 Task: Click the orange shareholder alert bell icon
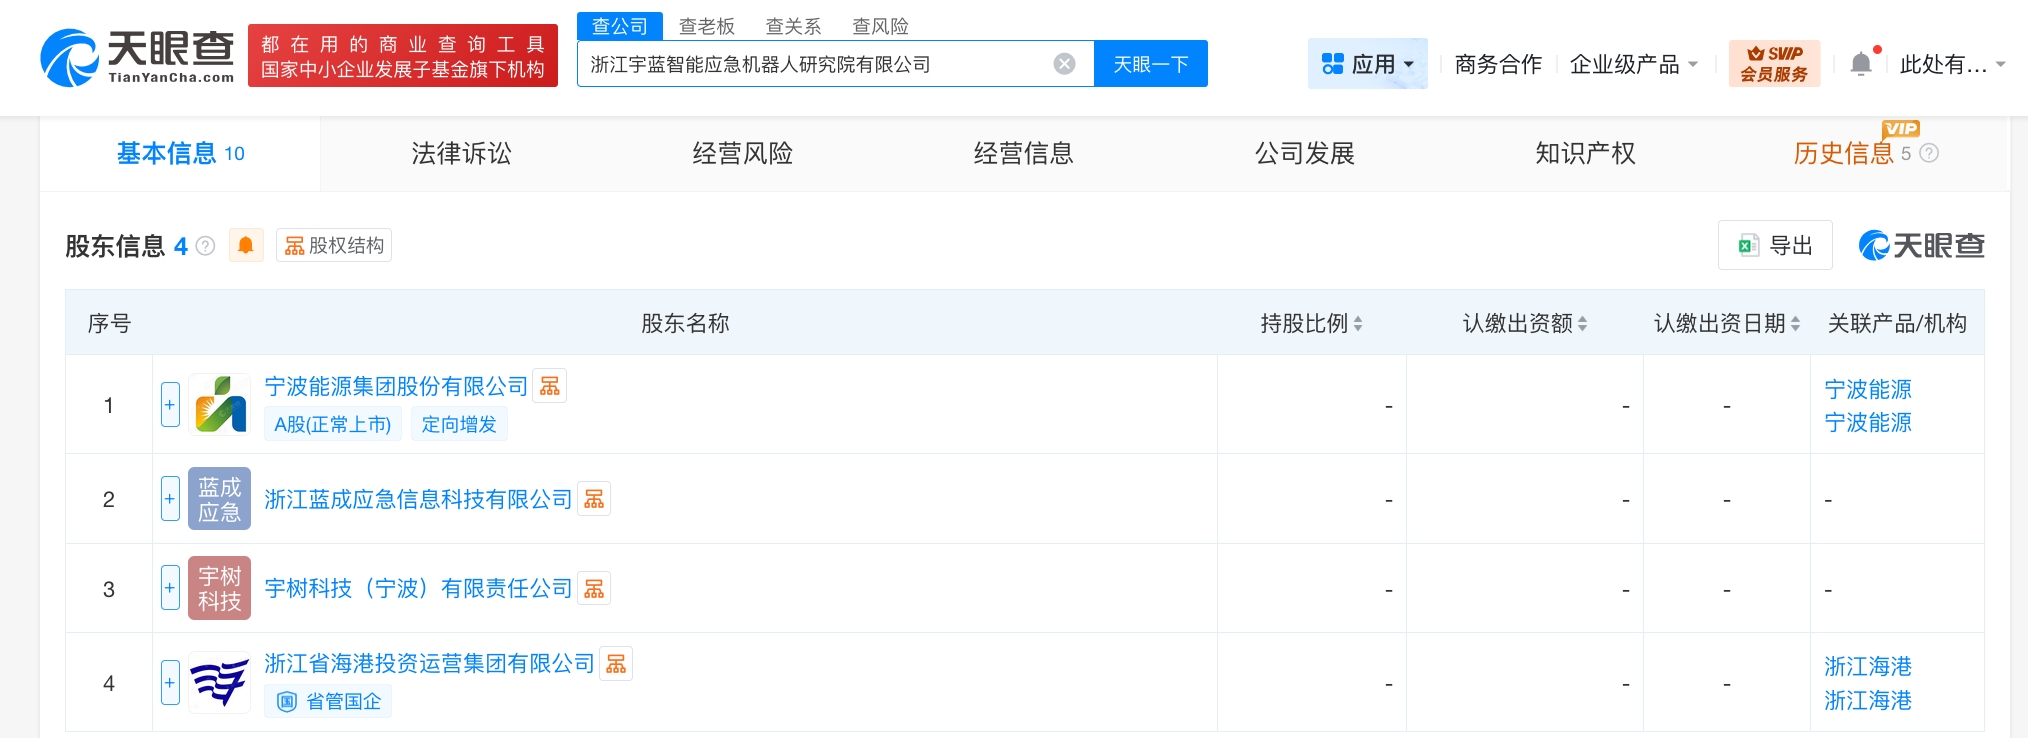pyautogui.click(x=246, y=245)
